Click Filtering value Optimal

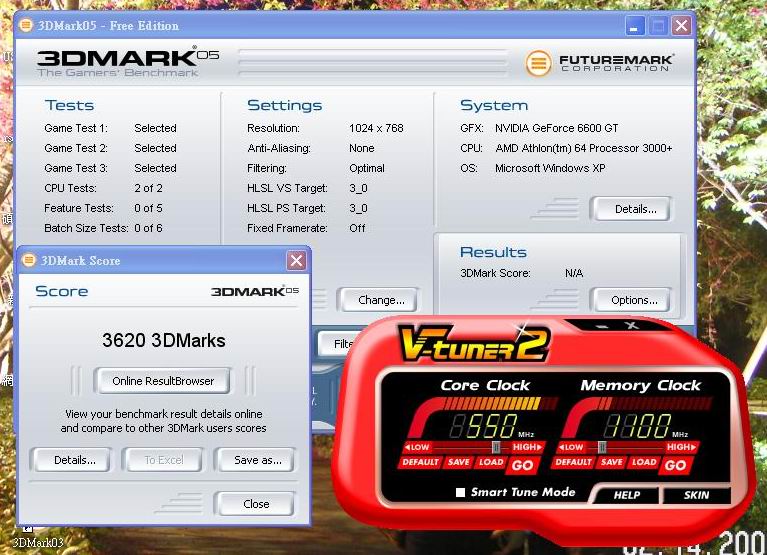pyautogui.click(x=367, y=168)
